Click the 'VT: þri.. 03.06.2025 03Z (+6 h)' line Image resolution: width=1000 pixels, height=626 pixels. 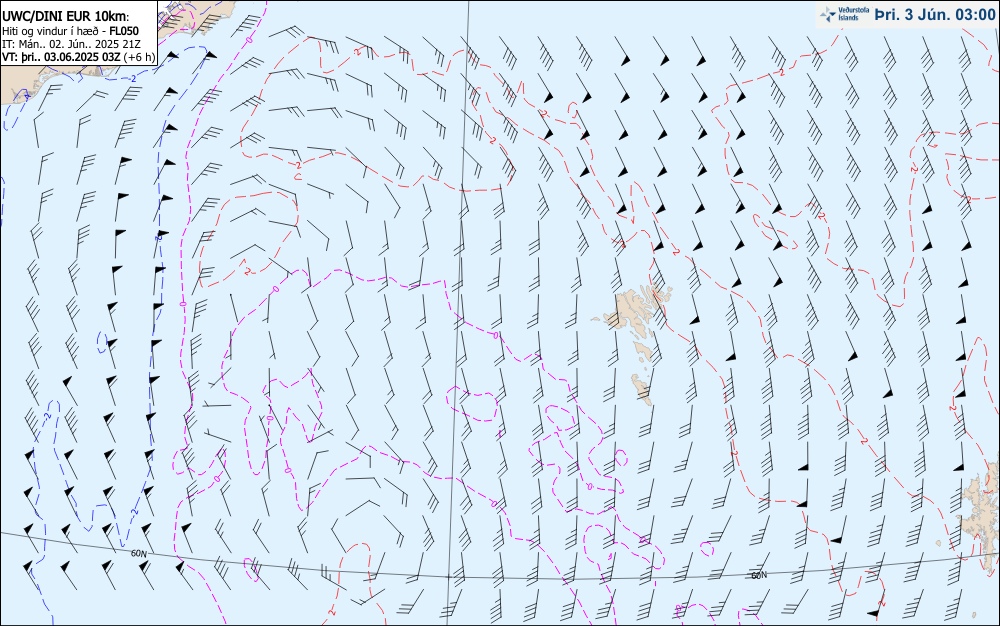[x=78, y=57]
